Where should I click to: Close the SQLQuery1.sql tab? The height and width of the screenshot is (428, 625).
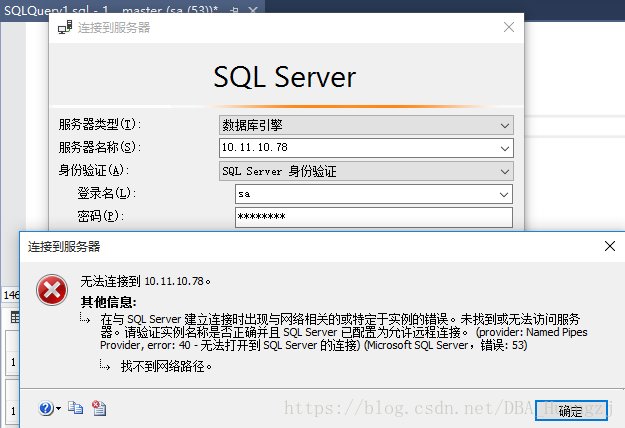click(253, 10)
